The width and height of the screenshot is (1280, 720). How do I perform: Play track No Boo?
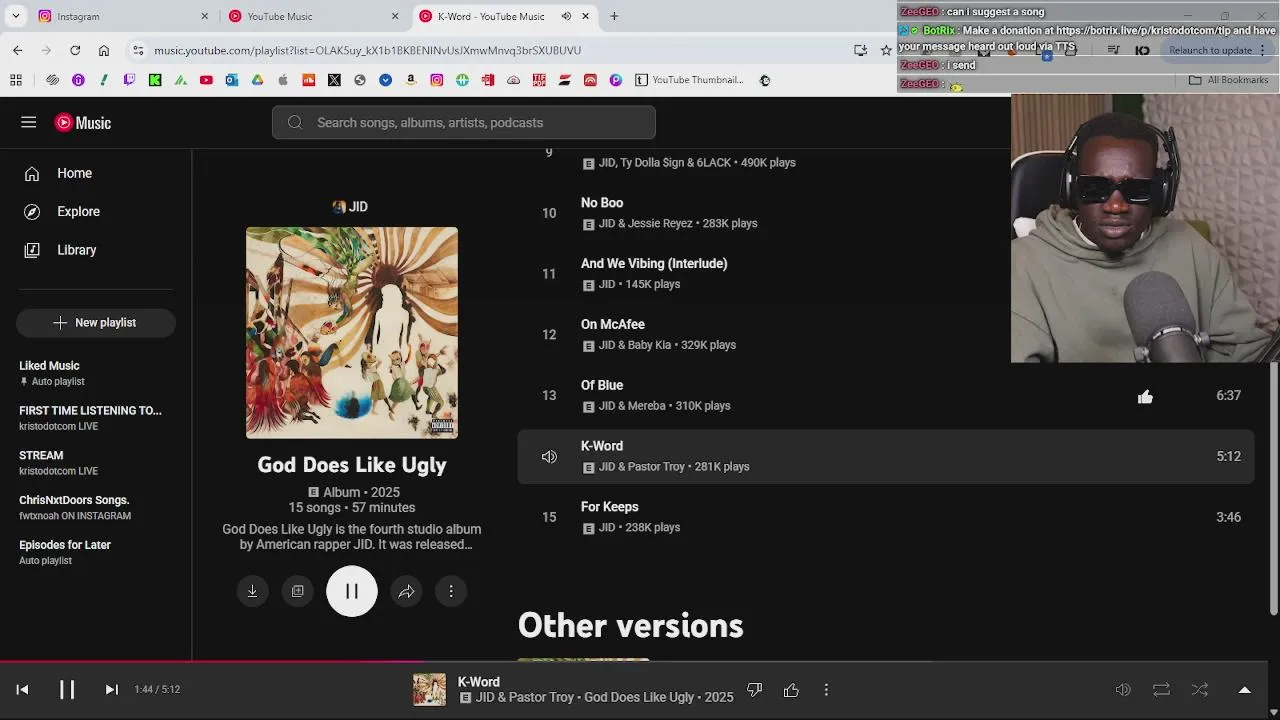(x=602, y=203)
